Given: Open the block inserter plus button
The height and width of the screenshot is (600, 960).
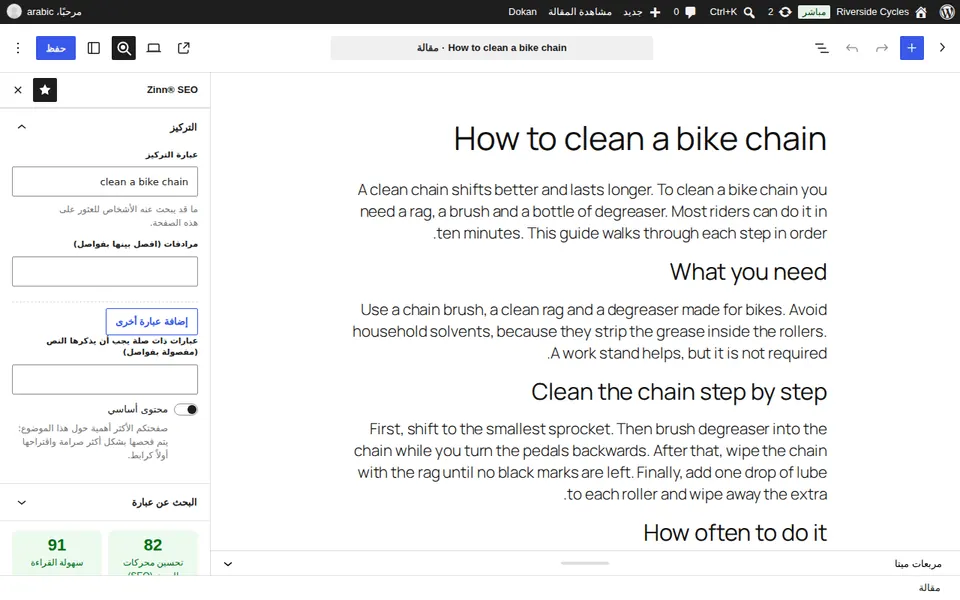Looking at the screenshot, I should point(912,48).
